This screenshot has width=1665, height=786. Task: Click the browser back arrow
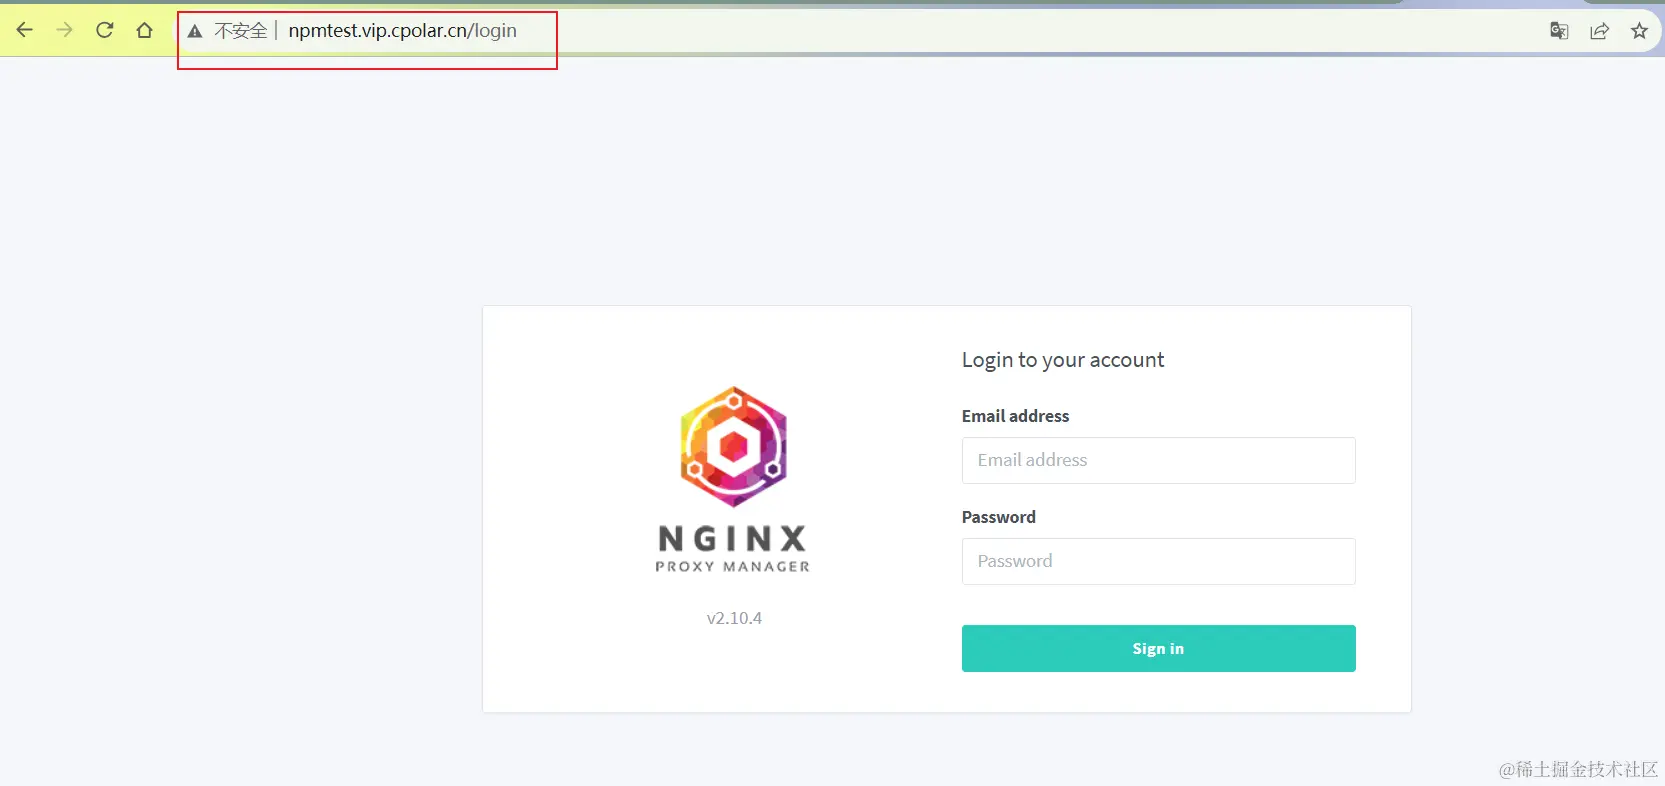25,30
